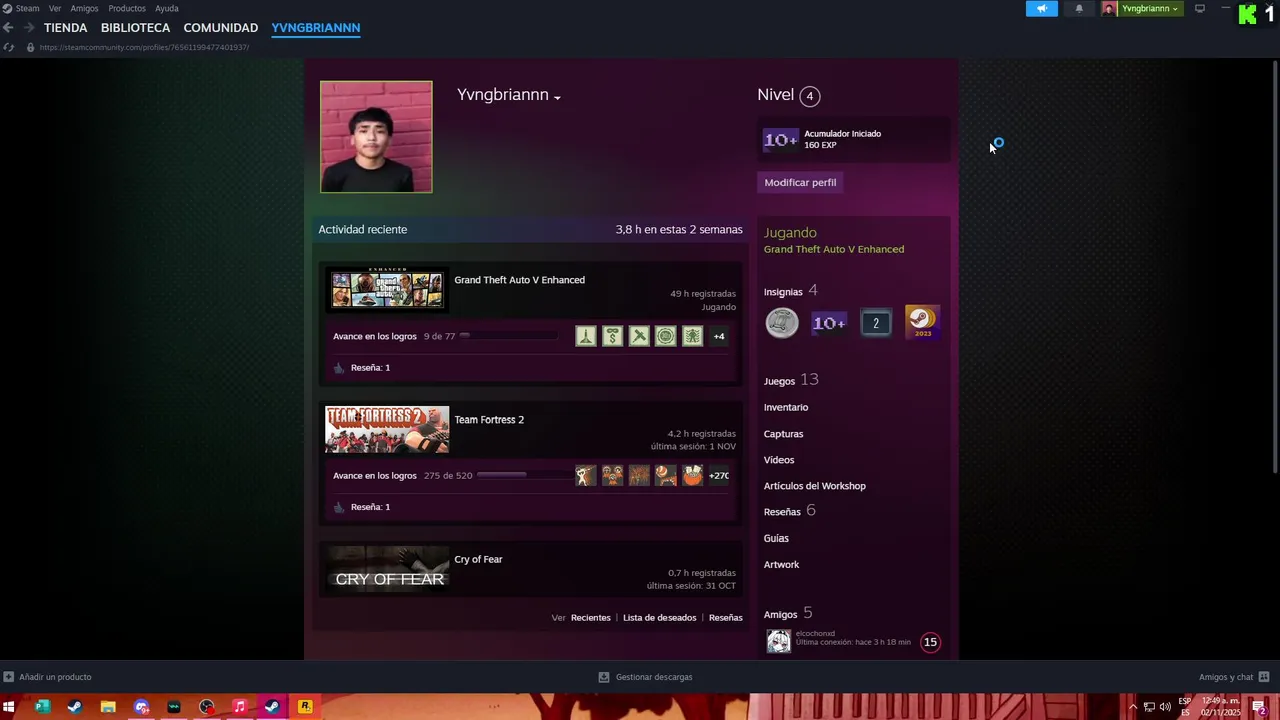The image size is (1280, 720).
Task: Click the third Team Fortress 2 achievement icon
Action: [639, 475]
